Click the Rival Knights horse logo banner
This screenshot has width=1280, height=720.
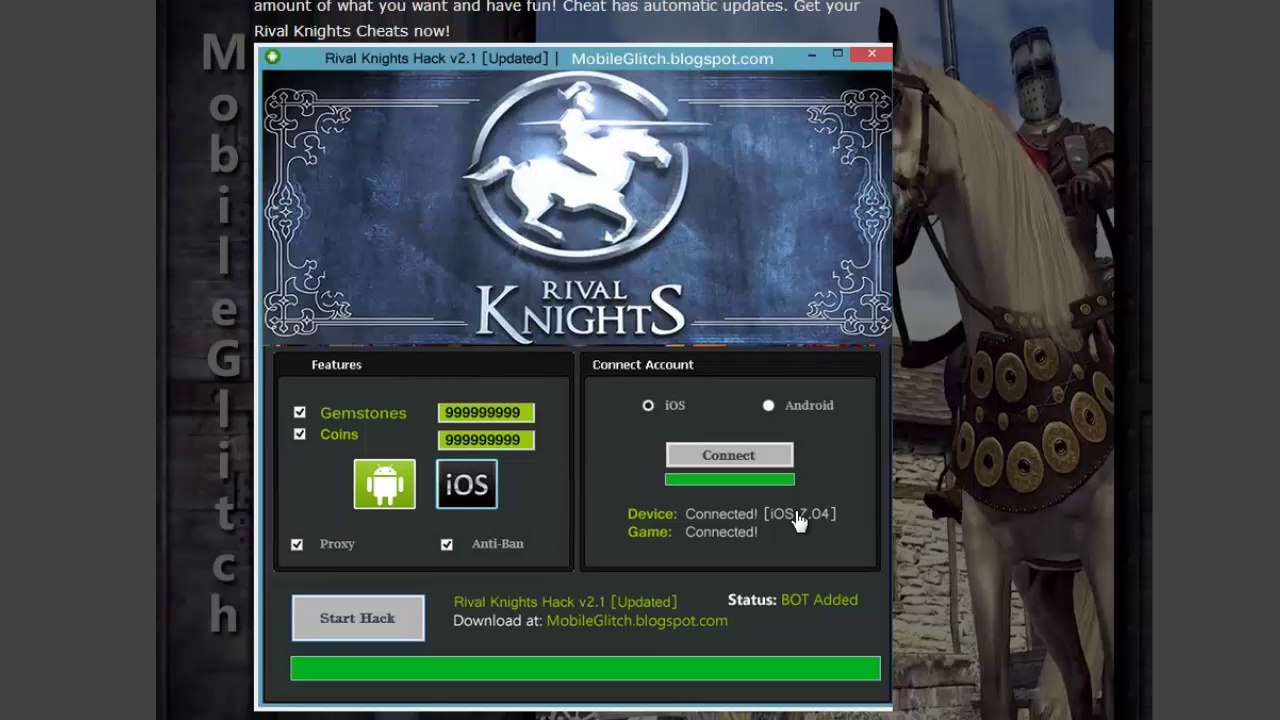pos(577,207)
